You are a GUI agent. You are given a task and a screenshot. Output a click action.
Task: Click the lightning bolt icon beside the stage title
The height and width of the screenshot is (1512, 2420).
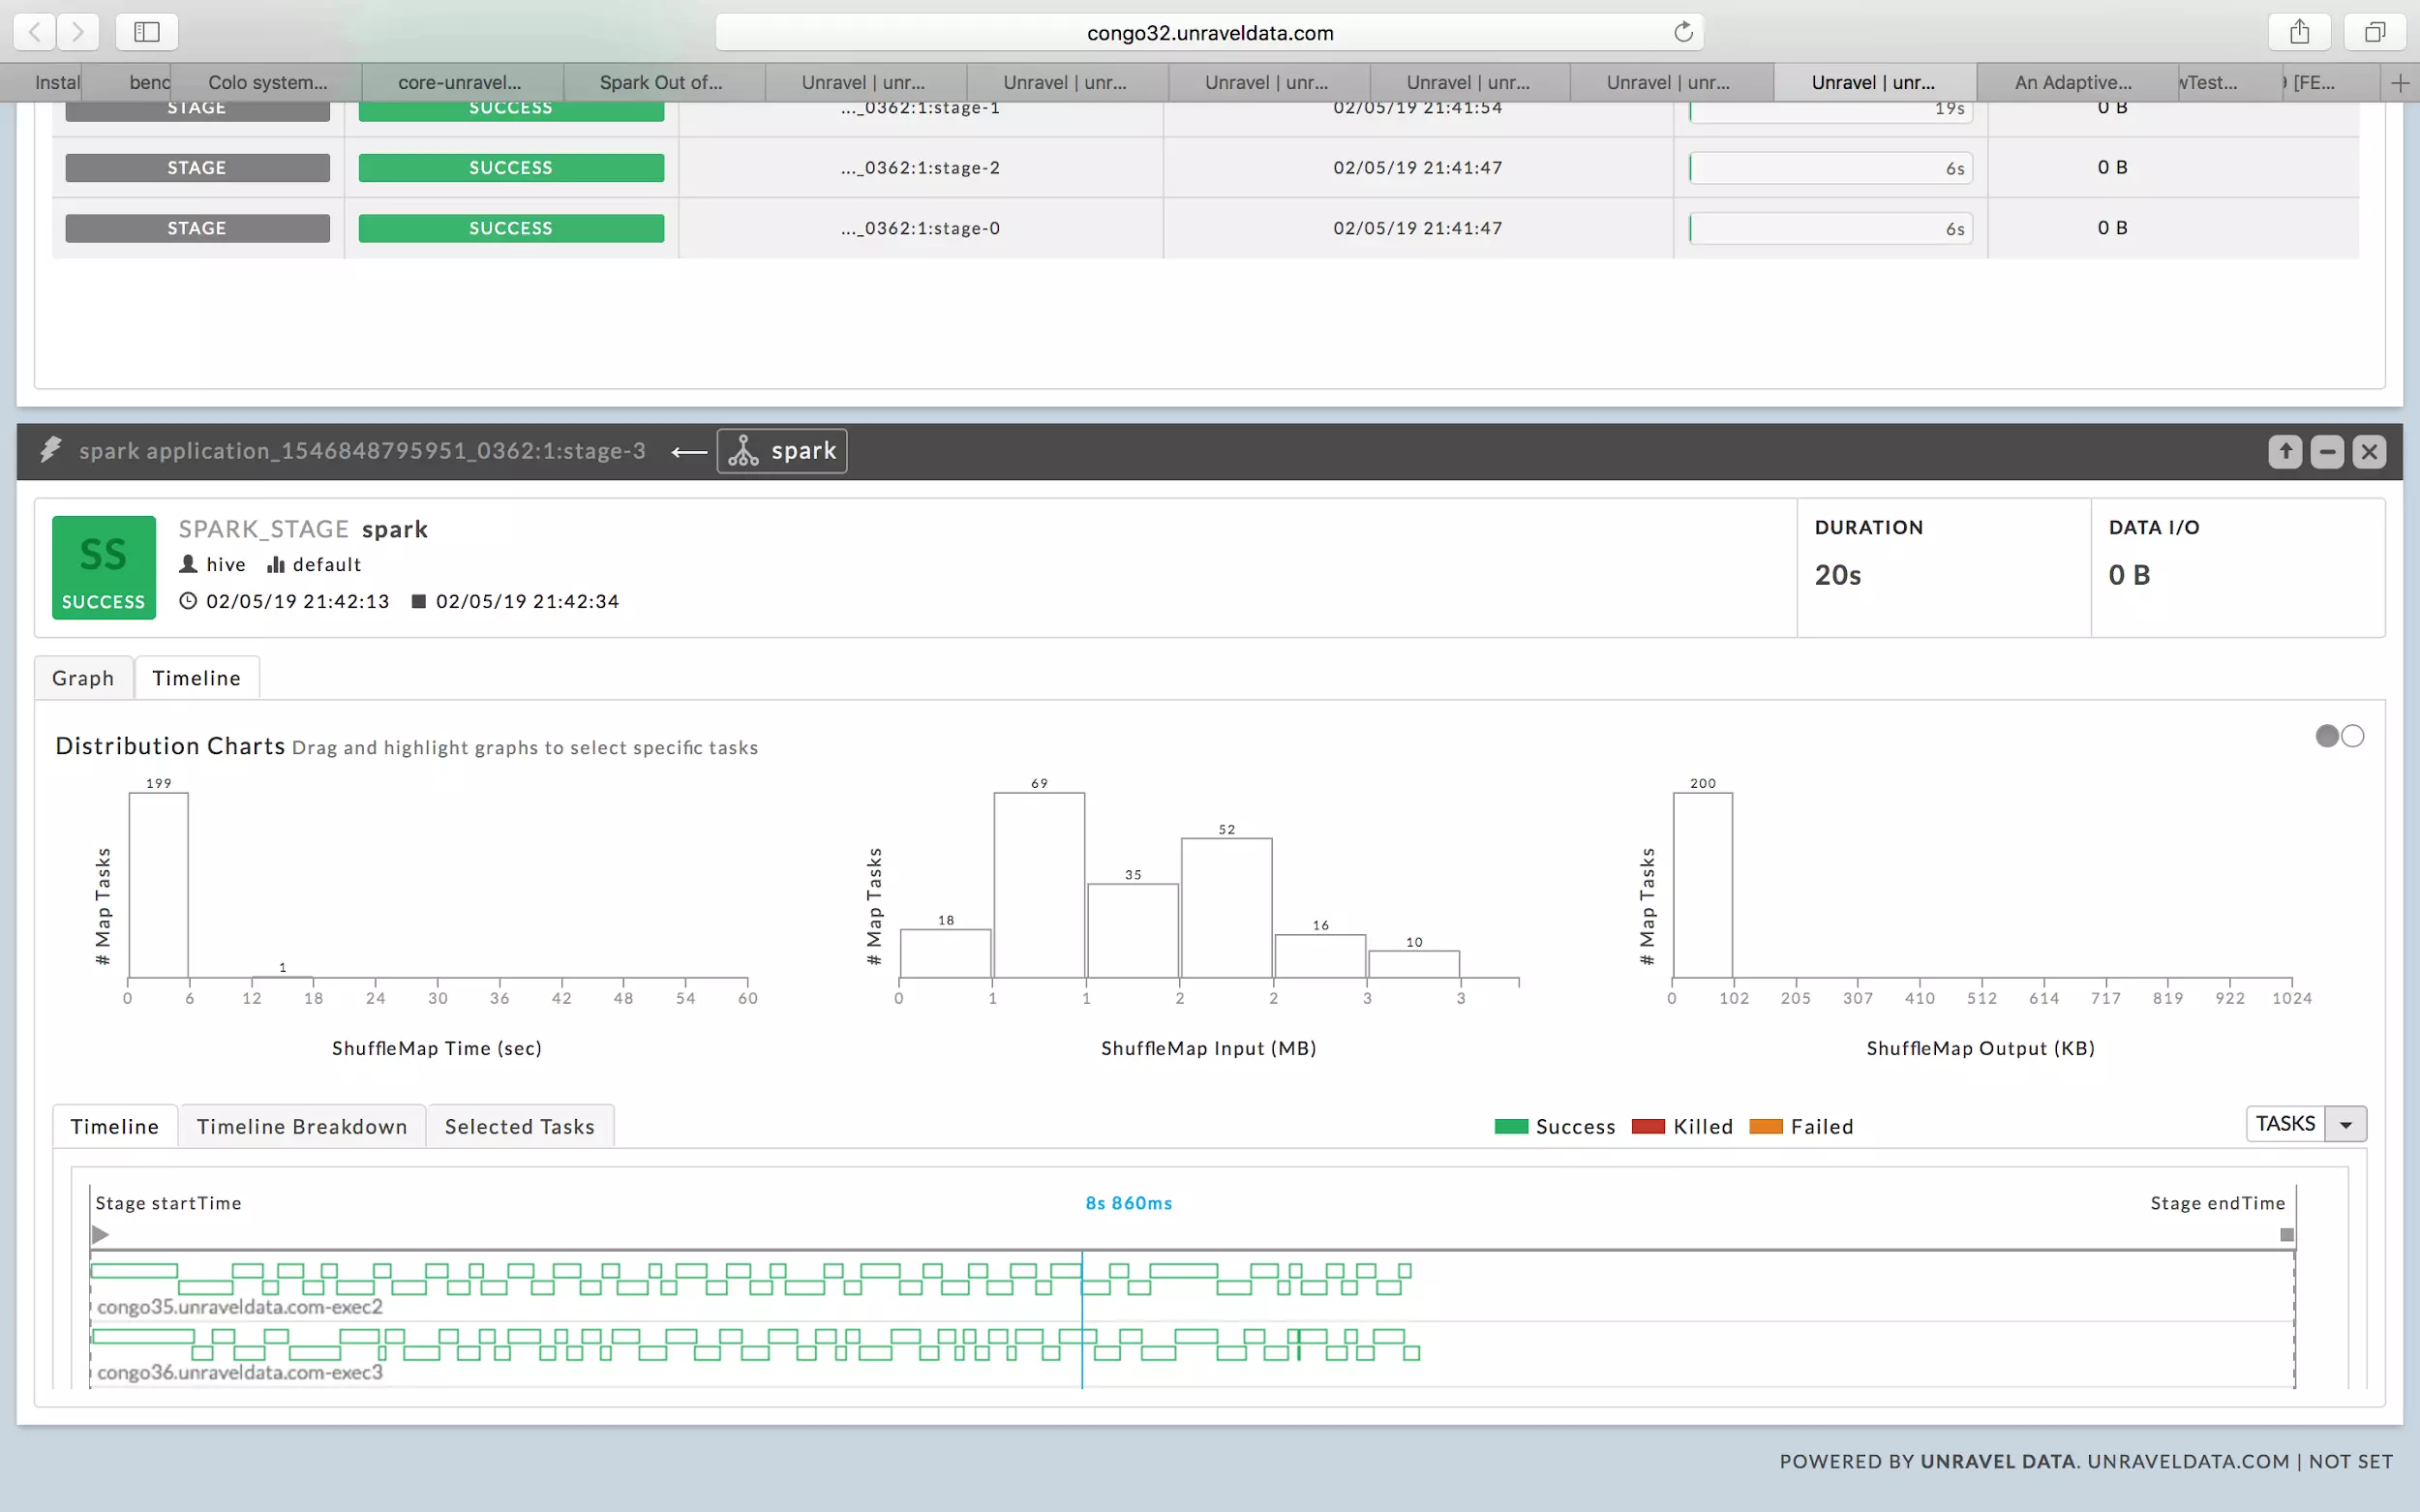coord(50,450)
